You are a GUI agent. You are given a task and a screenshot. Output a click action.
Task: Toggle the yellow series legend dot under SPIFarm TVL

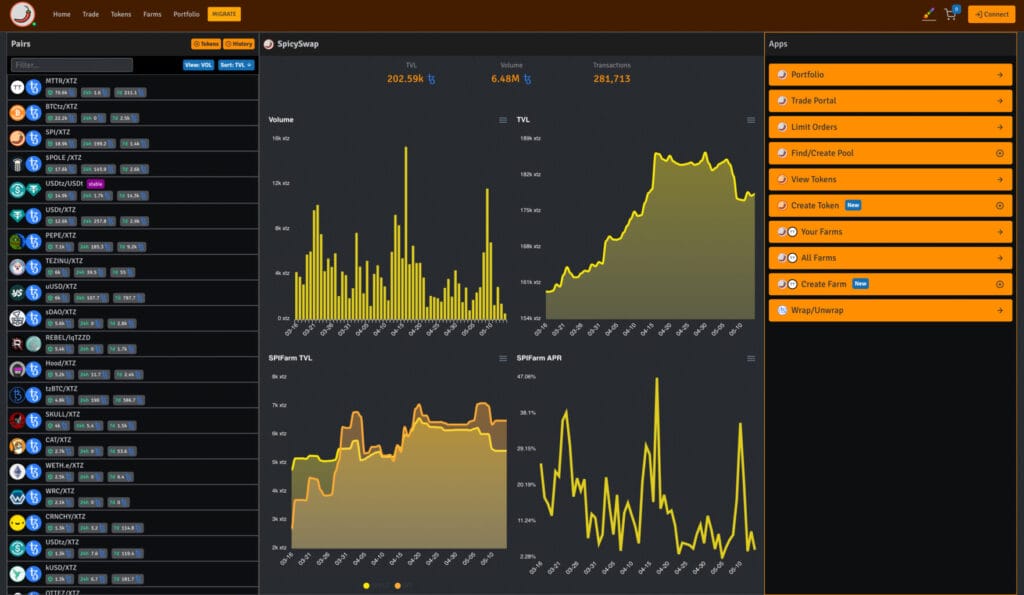tap(366, 586)
